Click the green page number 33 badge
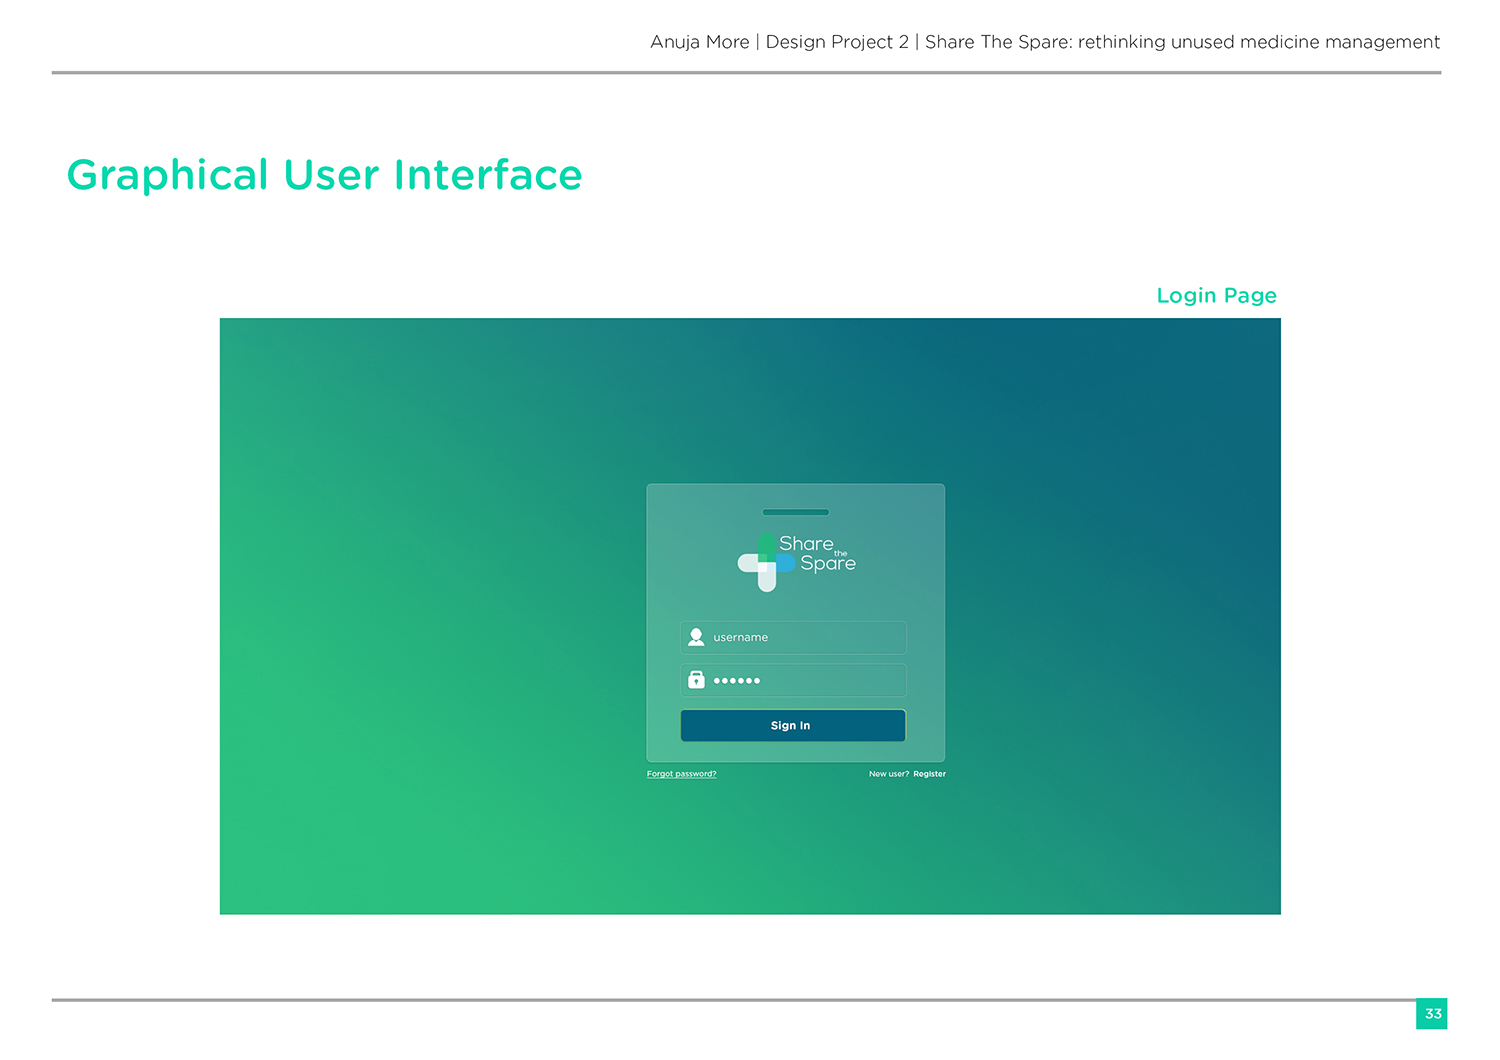The width and height of the screenshot is (1500, 1060). click(1432, 1014)
